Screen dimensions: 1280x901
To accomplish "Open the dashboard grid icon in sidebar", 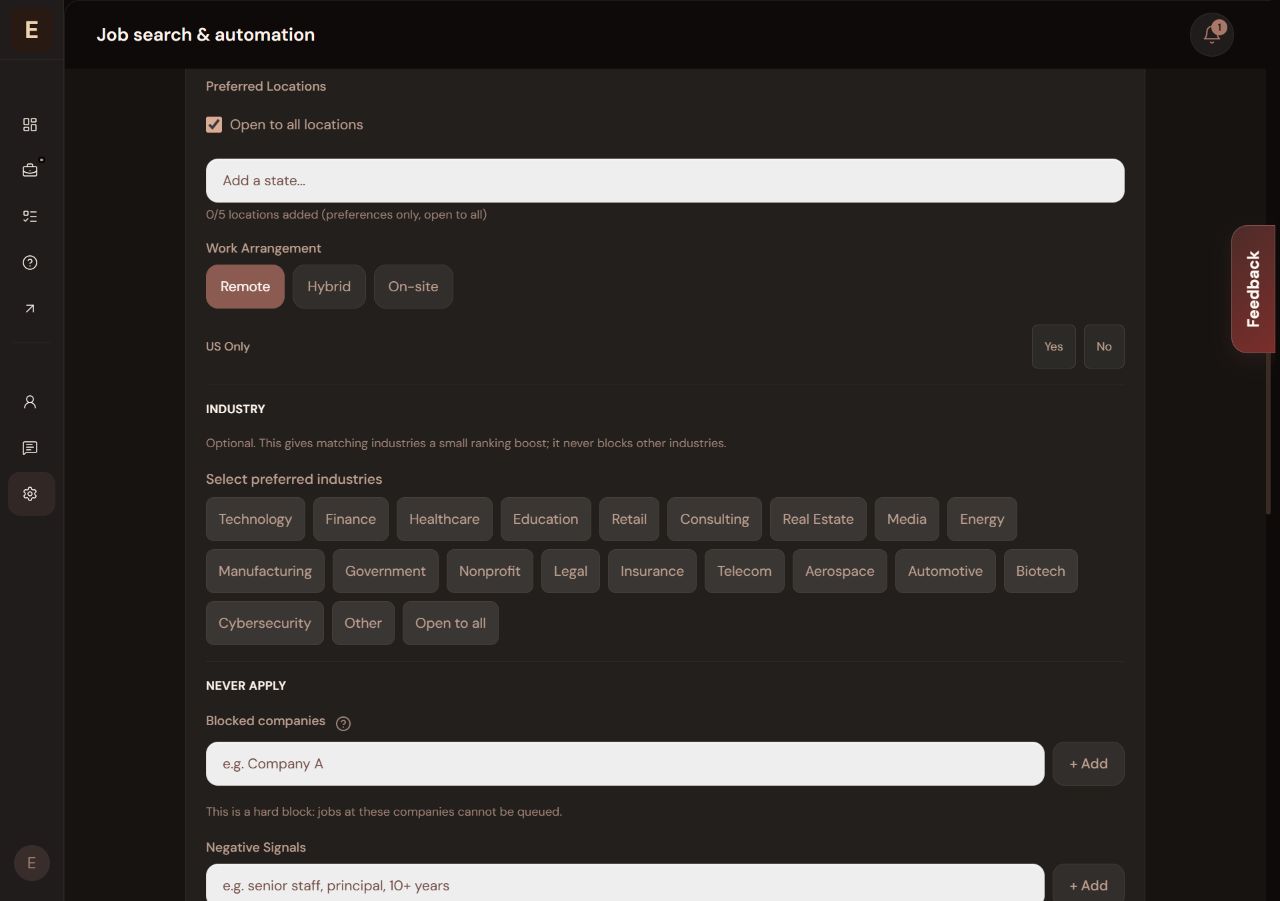I will coord(30,124).
